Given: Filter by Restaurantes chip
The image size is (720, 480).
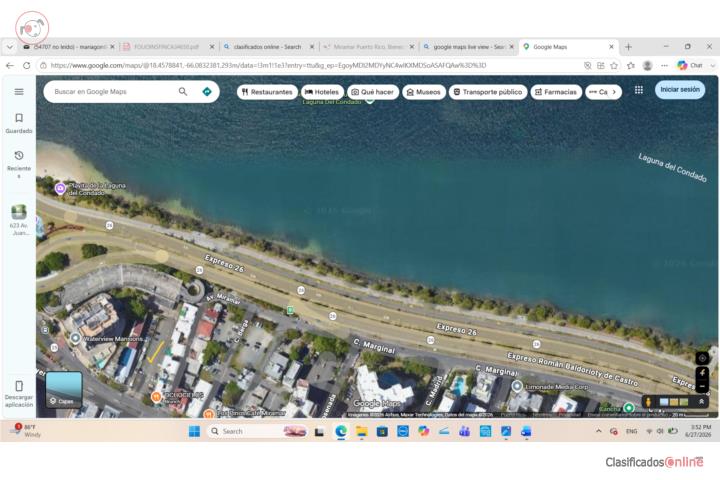Looking at the screenshot, I should [267, 92].
